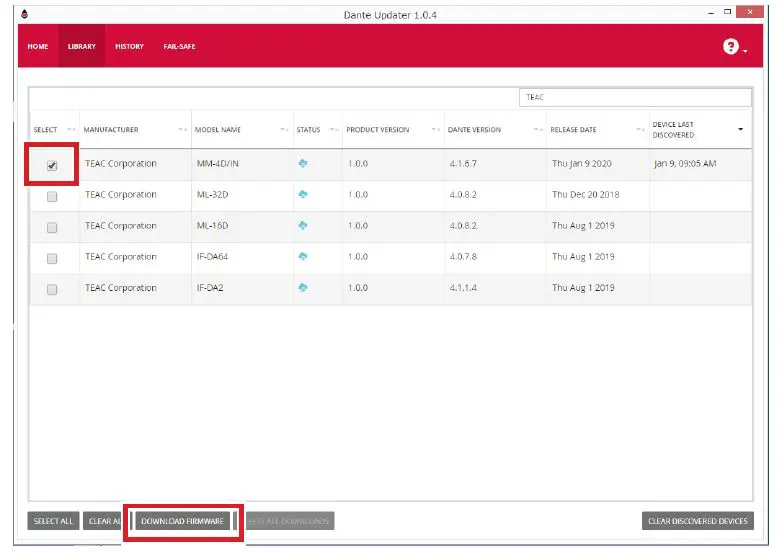Uncheck the MM-4D/IN selection checkbox
780x553 pixels.
tap(52, 165)
